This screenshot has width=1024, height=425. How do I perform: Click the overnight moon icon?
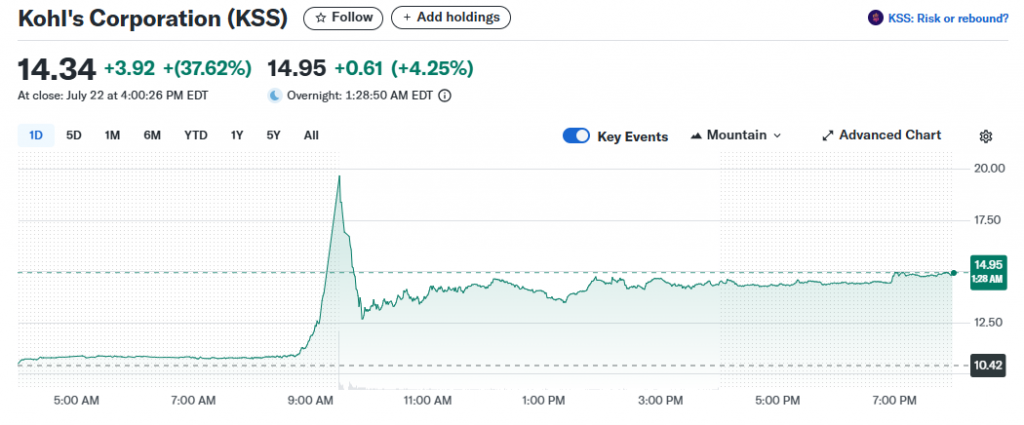(276, 95)
